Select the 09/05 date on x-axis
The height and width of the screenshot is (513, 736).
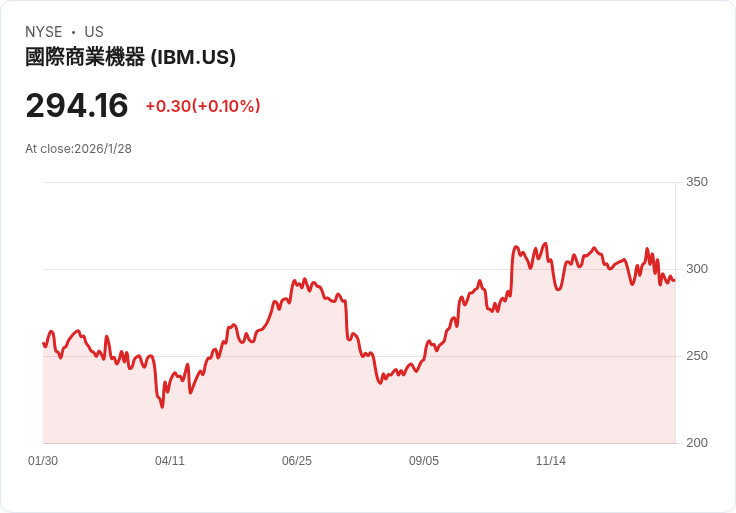tap(424, 461)
